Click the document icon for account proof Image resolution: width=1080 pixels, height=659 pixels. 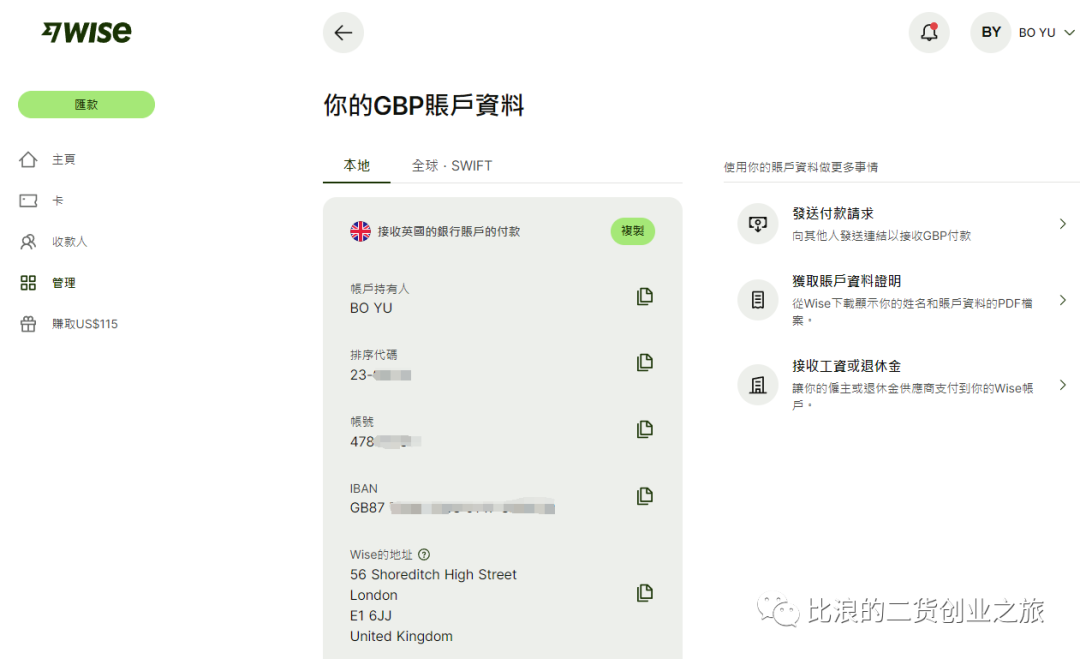coord(758,300)
